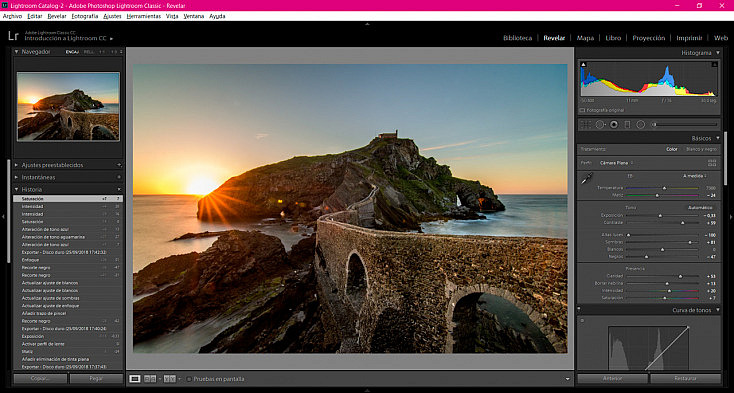Toggle highlight clipping indicator in histogram
The height and width of the screenshot is (393, 734).
point(714,65)
